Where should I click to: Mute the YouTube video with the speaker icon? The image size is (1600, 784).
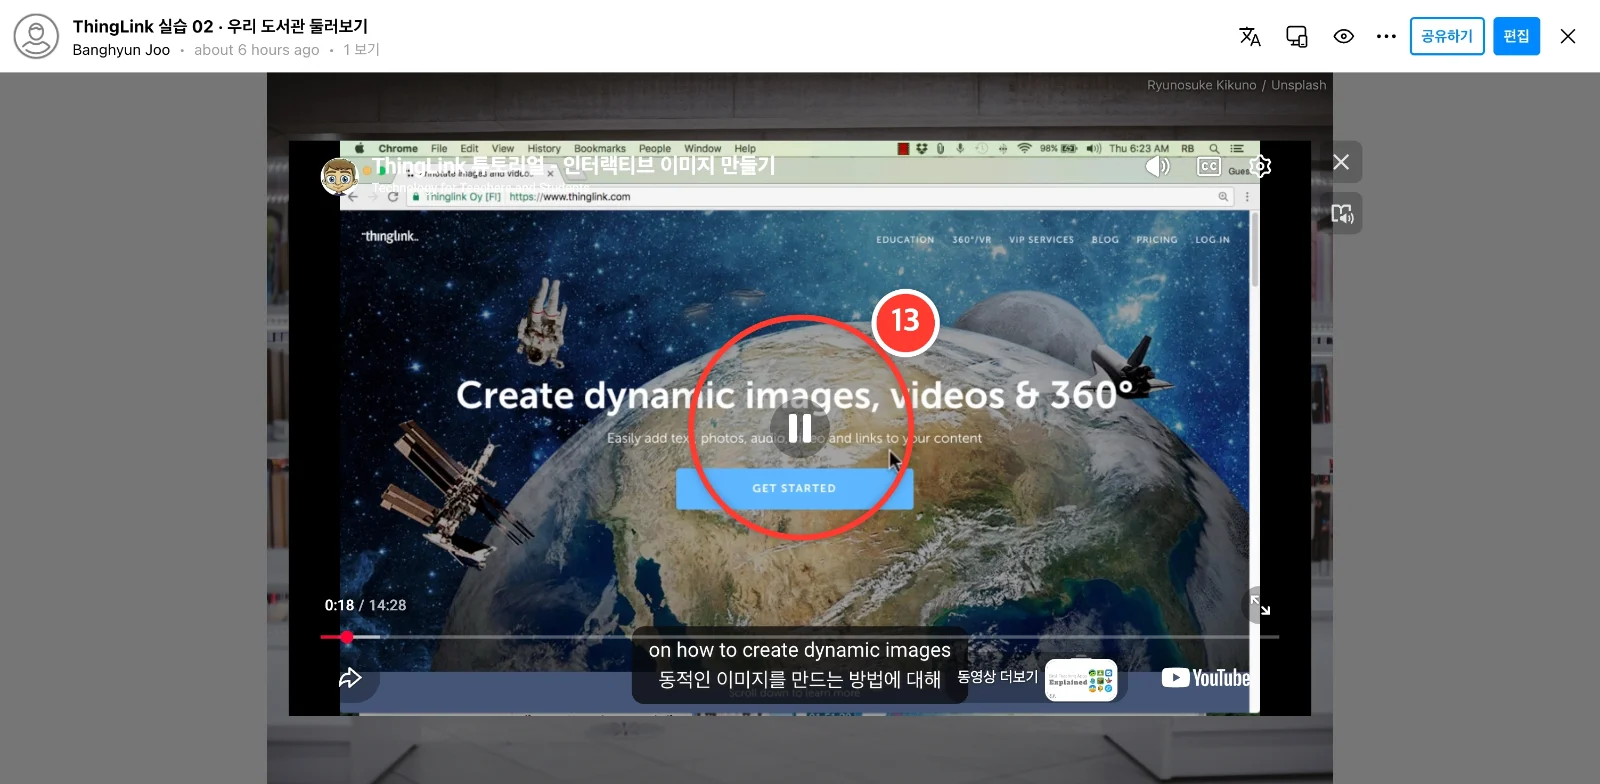point(1157,166)
